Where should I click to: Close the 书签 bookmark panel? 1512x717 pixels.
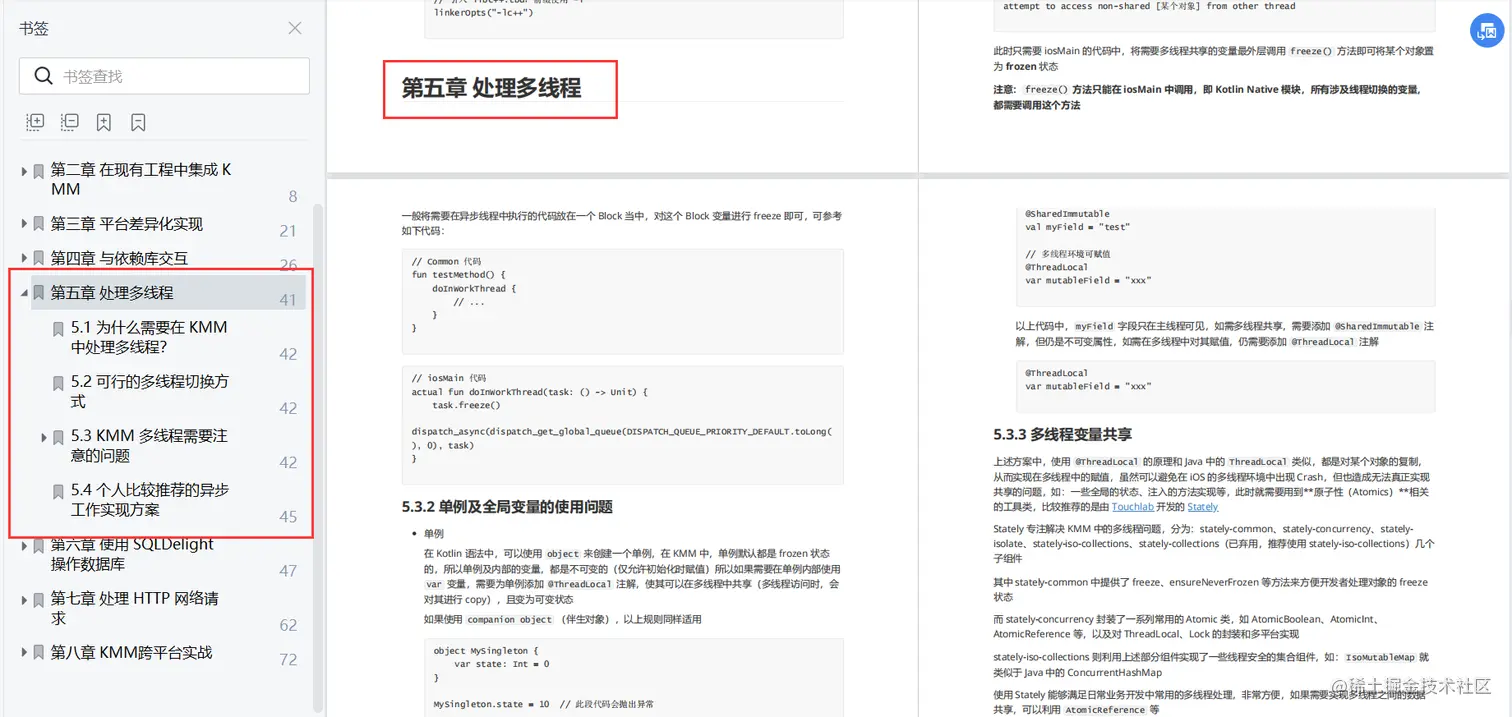tap(294, 28)
